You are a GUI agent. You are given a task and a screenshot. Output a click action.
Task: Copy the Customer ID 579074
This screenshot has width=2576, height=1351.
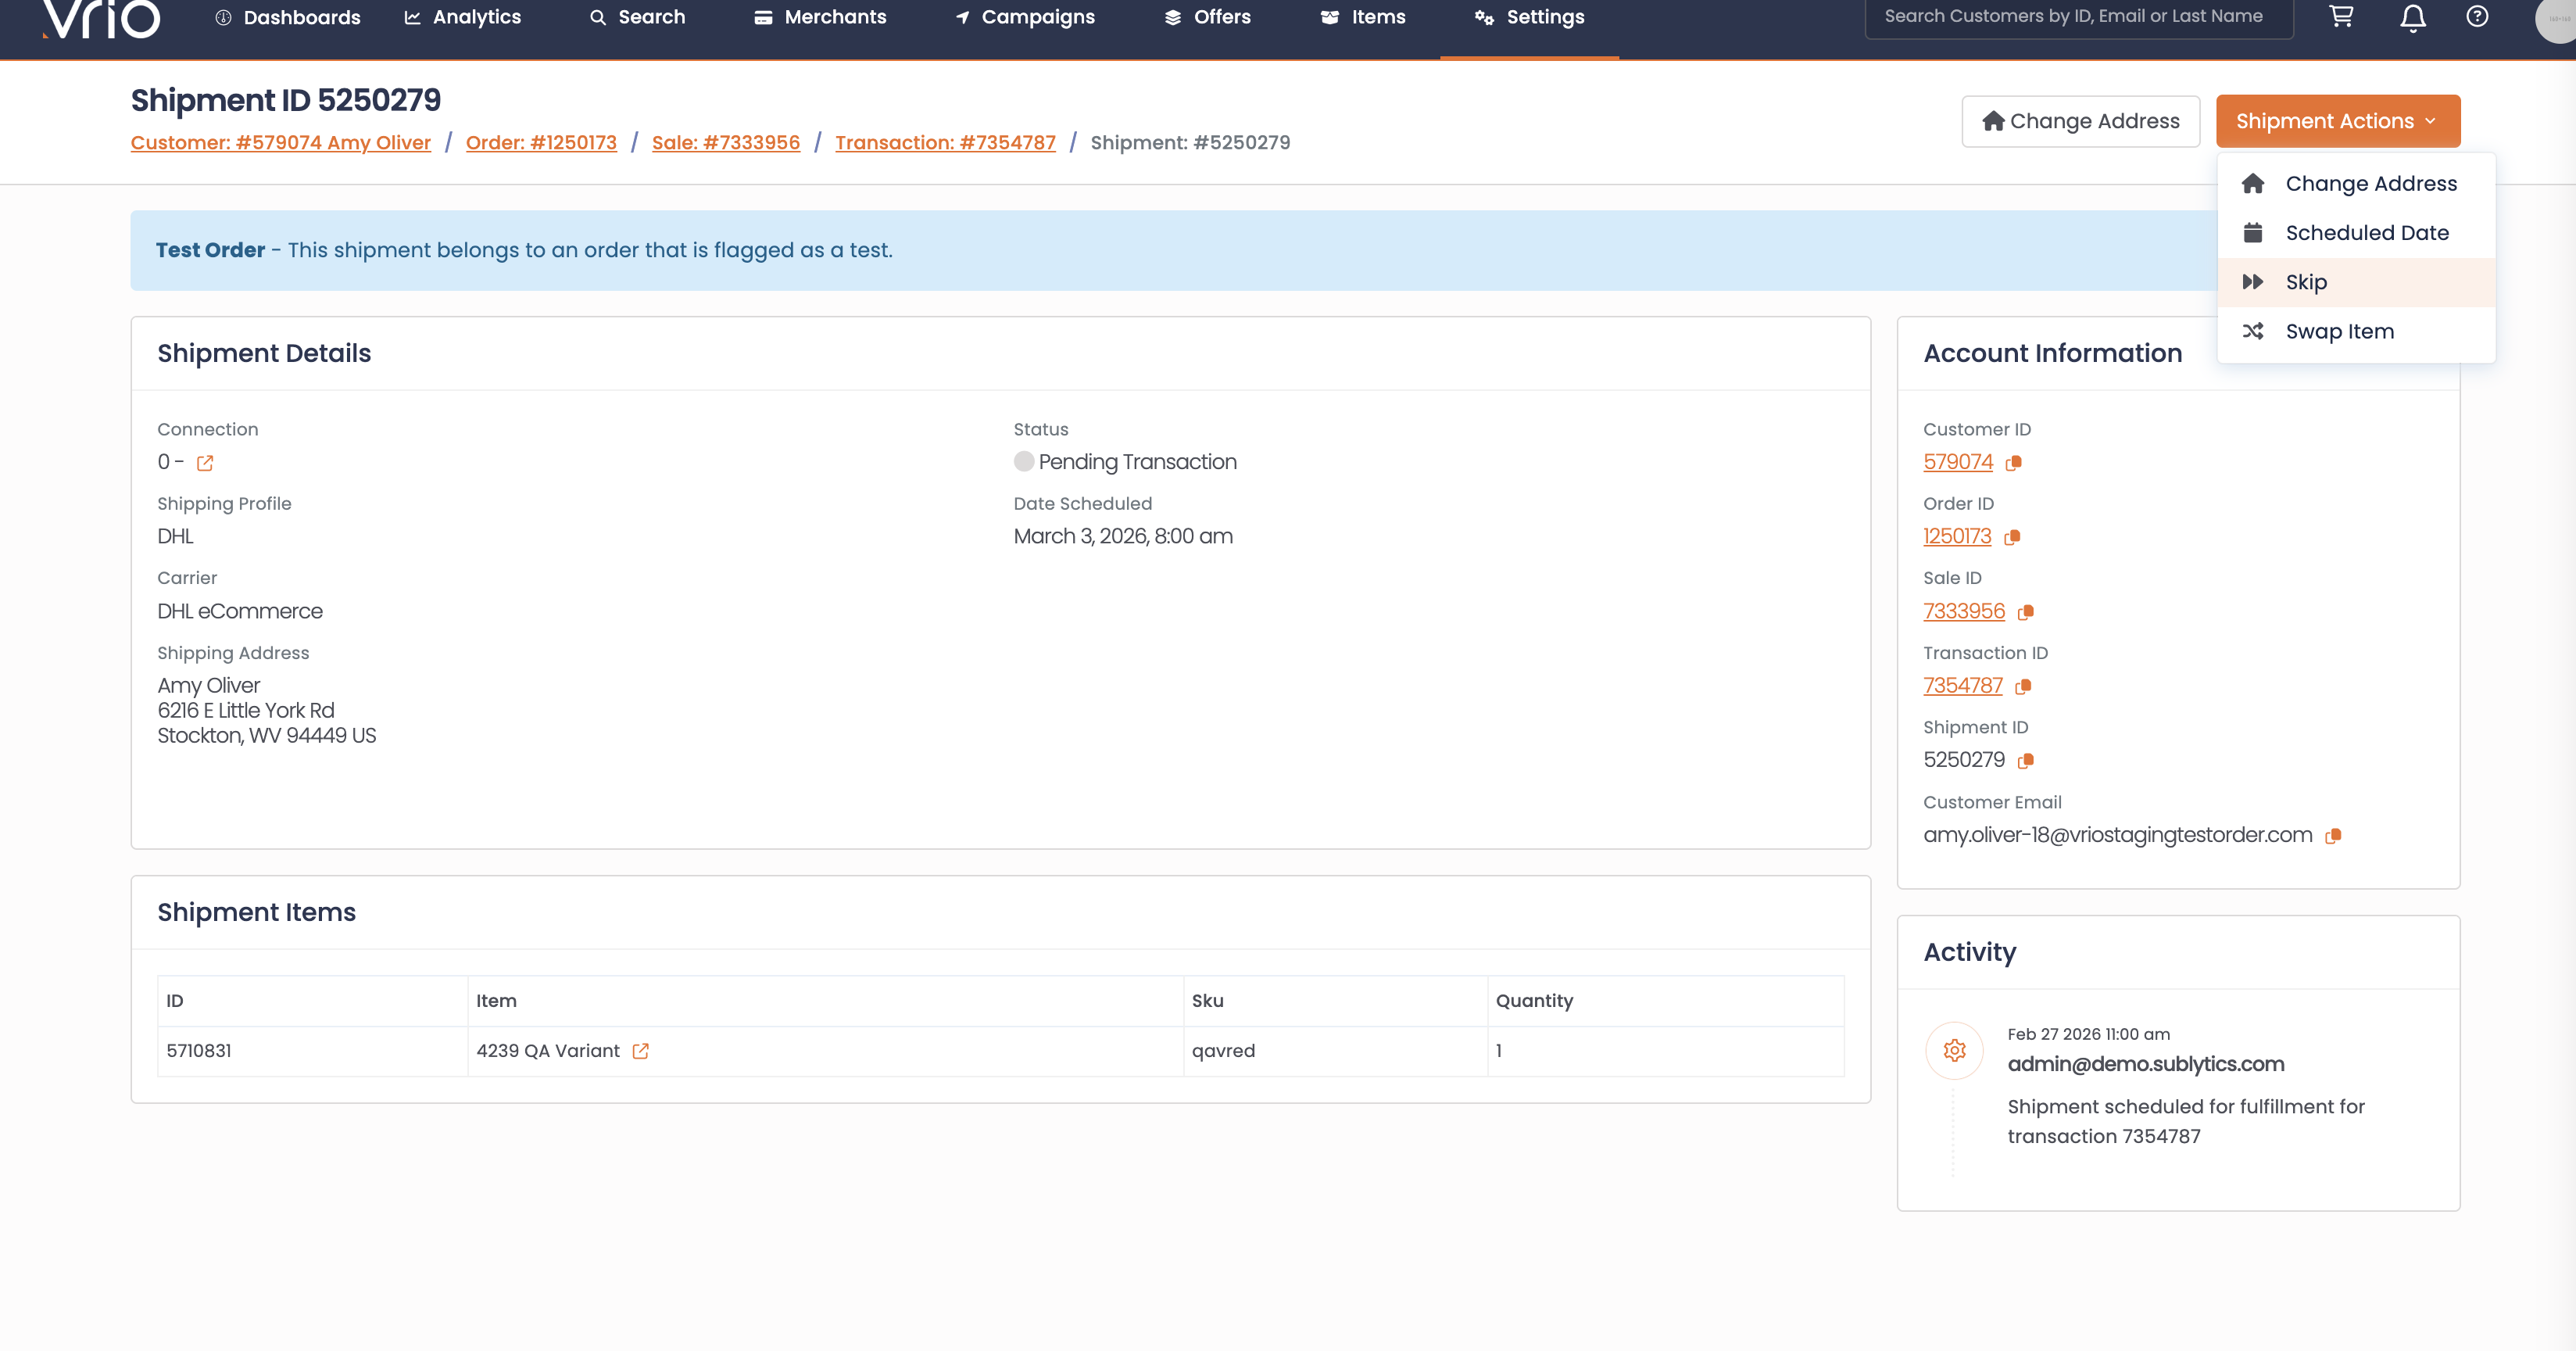click(2014, 463)
